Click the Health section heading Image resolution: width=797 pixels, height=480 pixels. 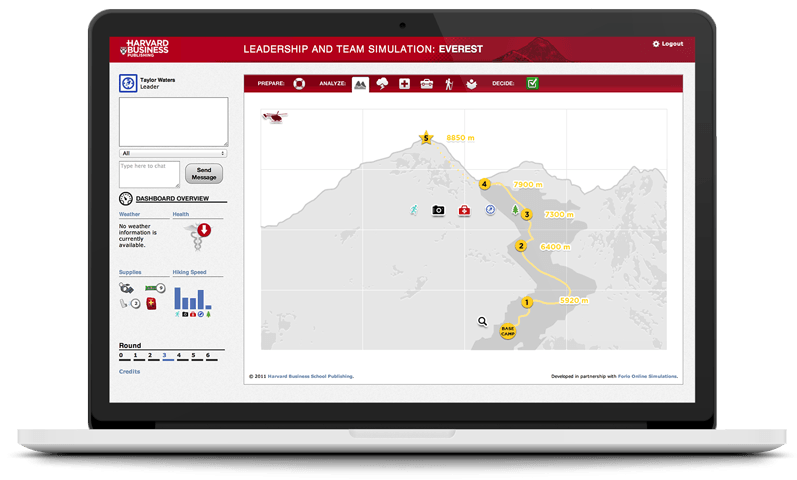pos(180,214)
